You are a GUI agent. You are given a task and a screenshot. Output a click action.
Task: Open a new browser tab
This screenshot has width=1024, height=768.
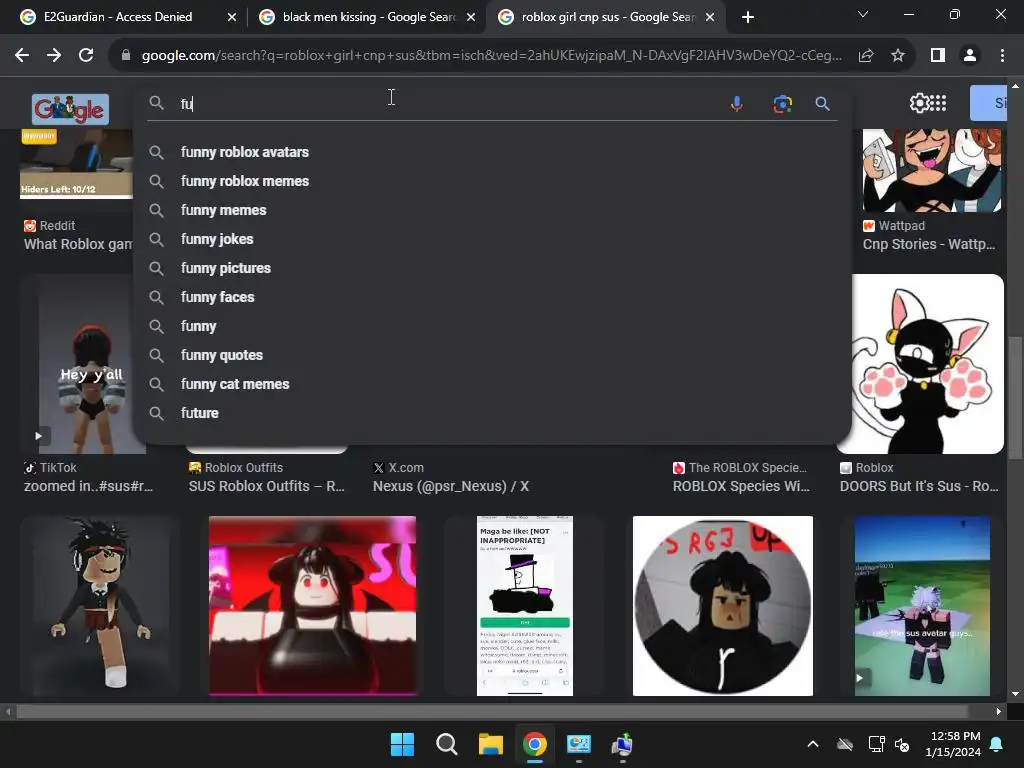point(748,17)
